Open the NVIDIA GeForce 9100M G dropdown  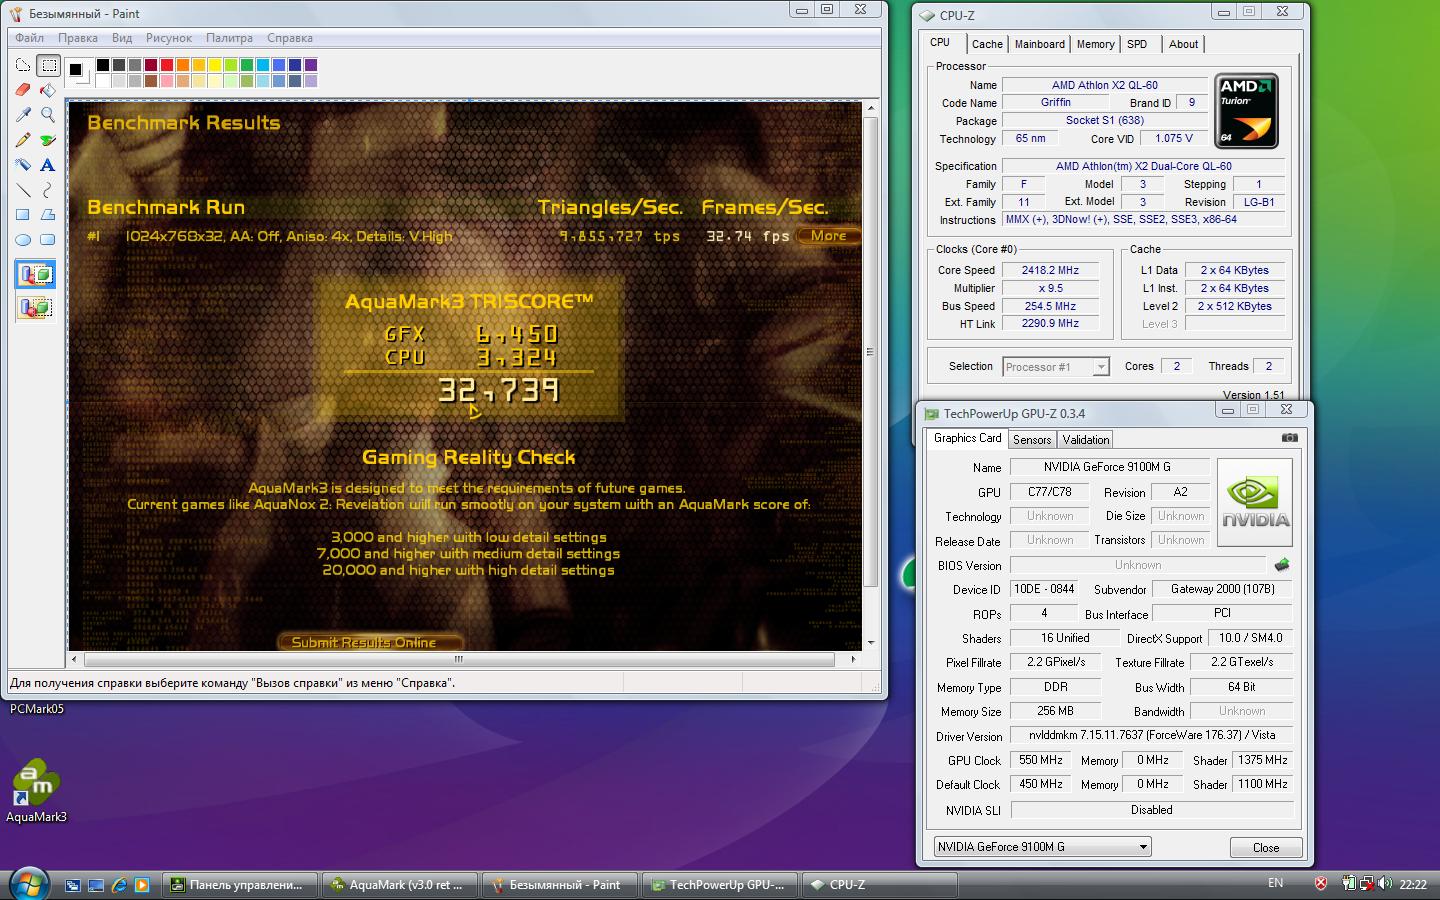[x=1043, y=847]
